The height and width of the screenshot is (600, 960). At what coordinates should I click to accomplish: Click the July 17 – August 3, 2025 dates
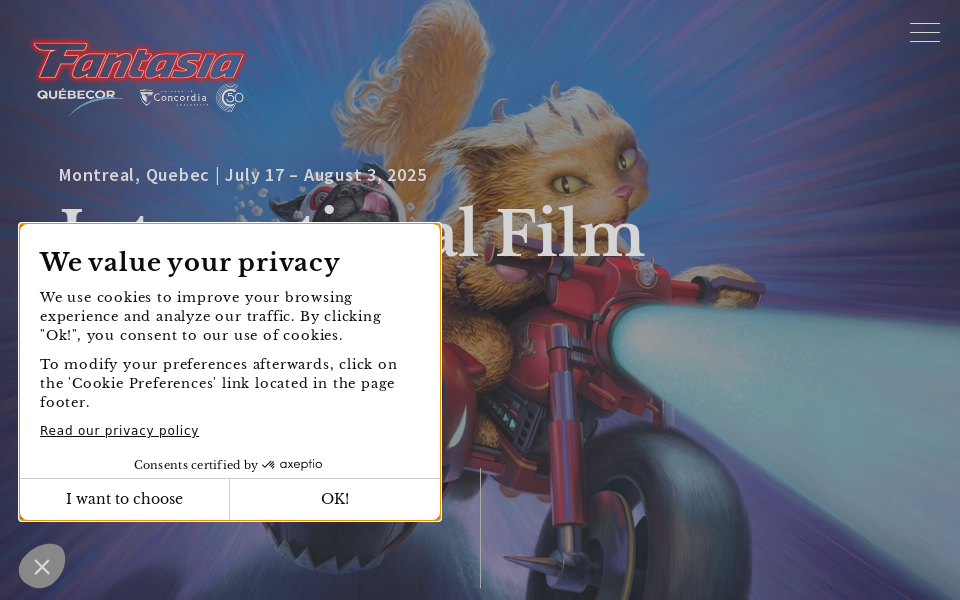(326, 175)
